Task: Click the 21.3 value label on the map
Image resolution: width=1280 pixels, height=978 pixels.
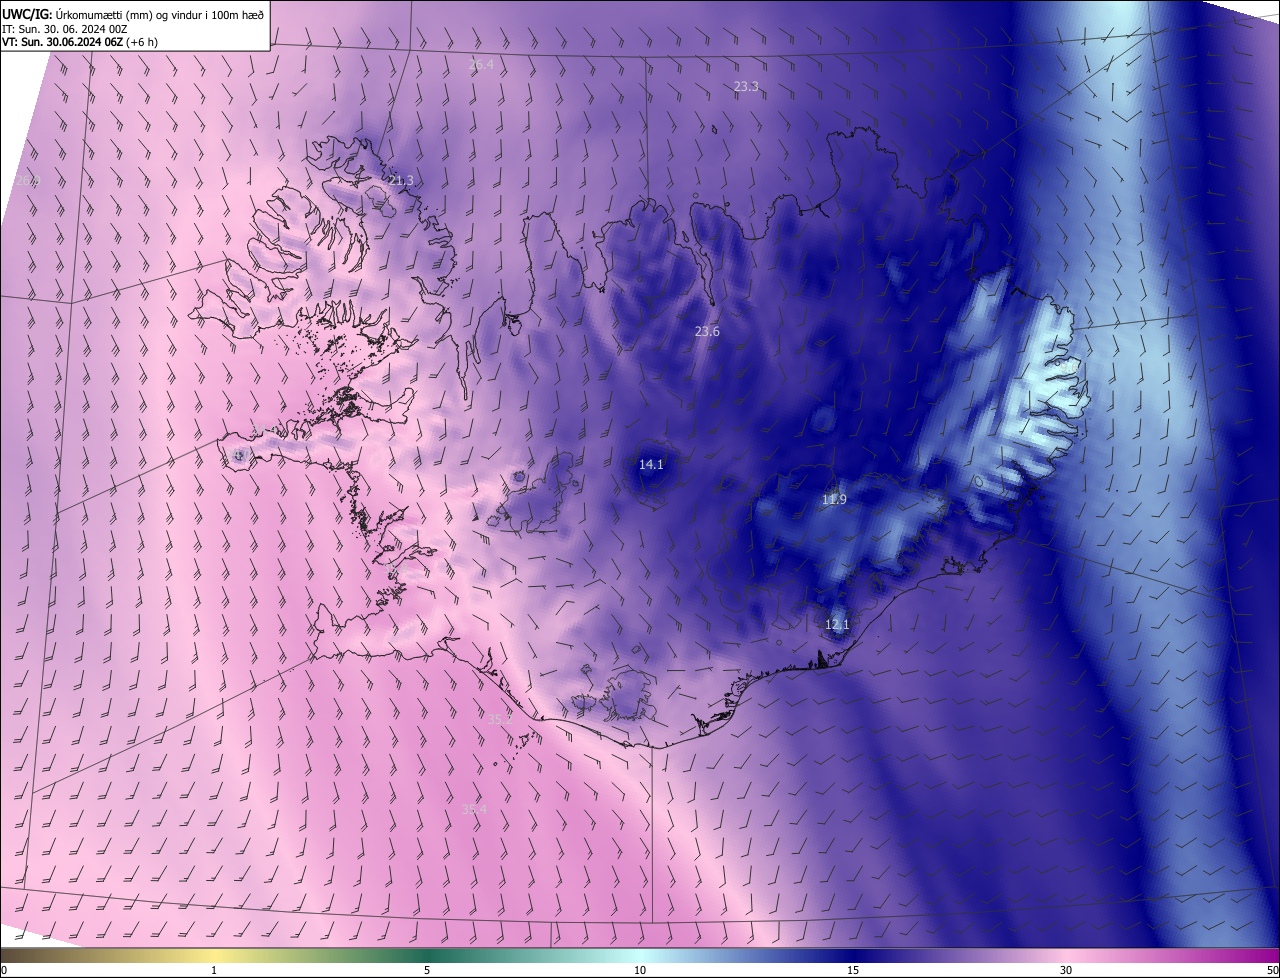Action: point(401,180)
